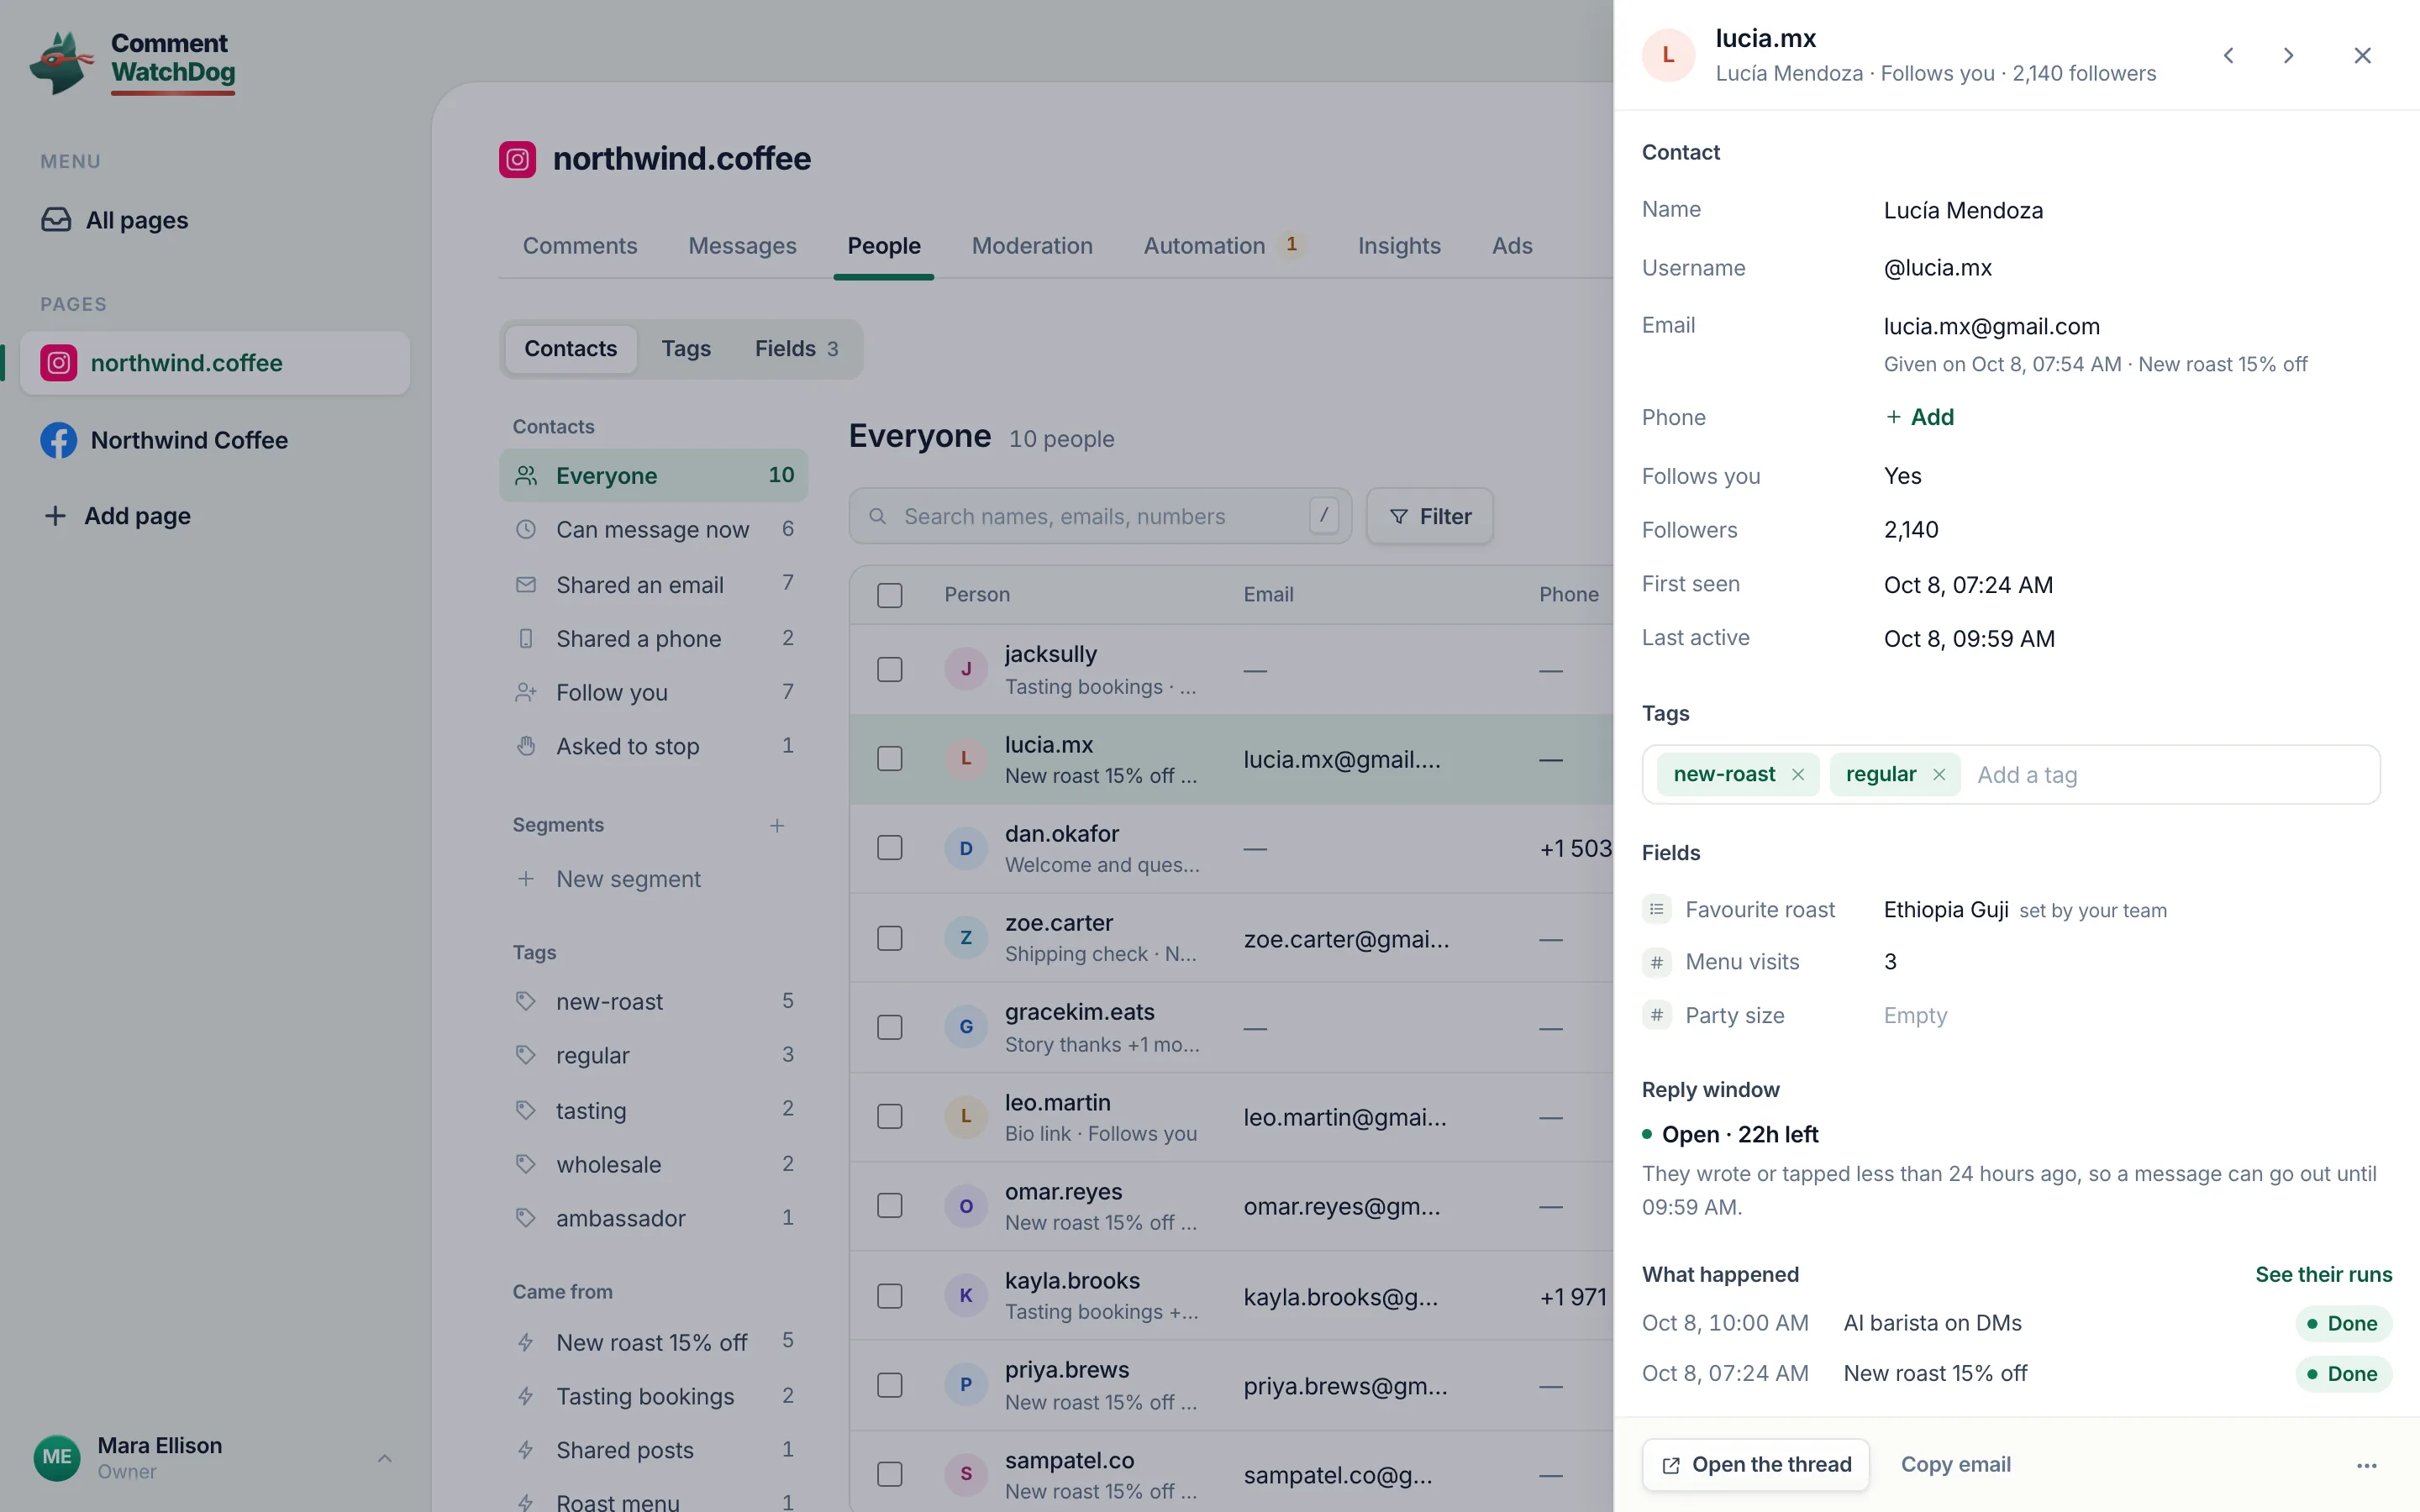
Task: Toggle the select-all checkbox in table header
Action: tap(889, 595)
